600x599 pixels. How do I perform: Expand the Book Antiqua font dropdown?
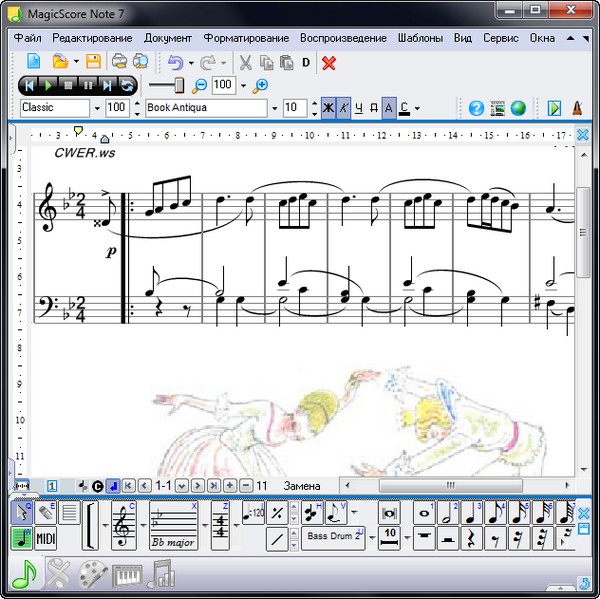click(274, 108)
